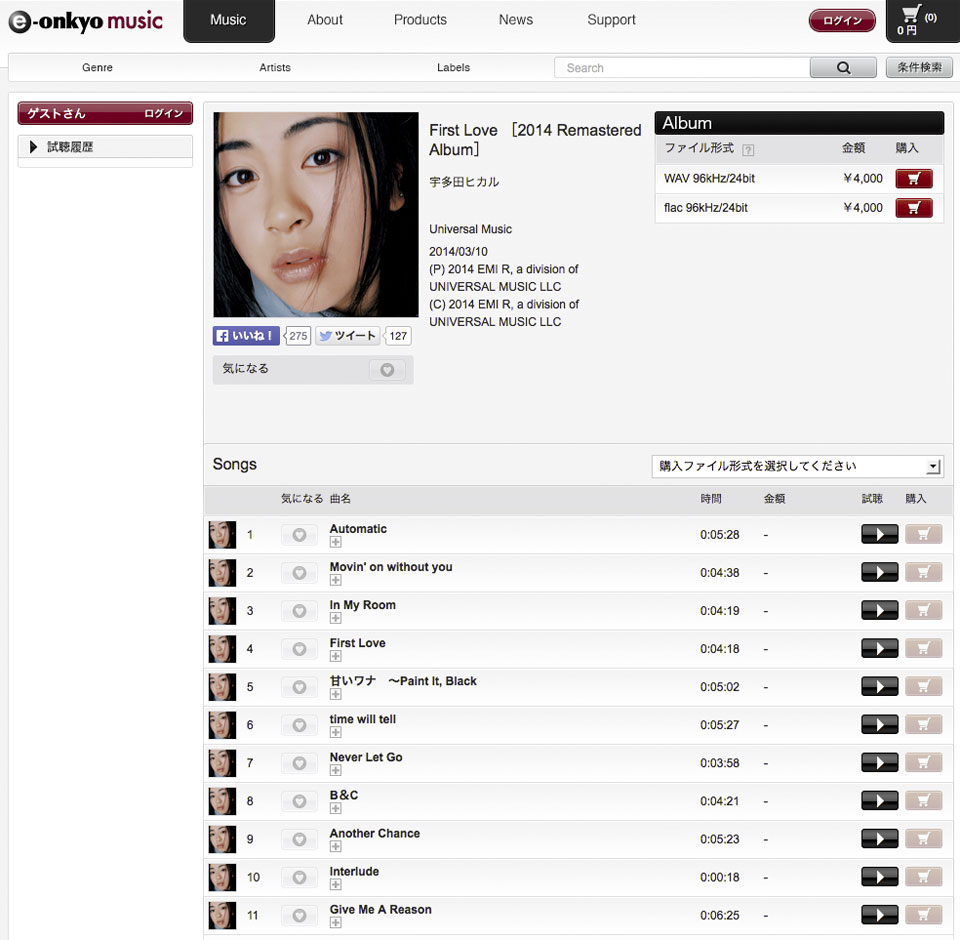Open the Artists navigation link
The image size is (960, 940).
tap(275, 67)
